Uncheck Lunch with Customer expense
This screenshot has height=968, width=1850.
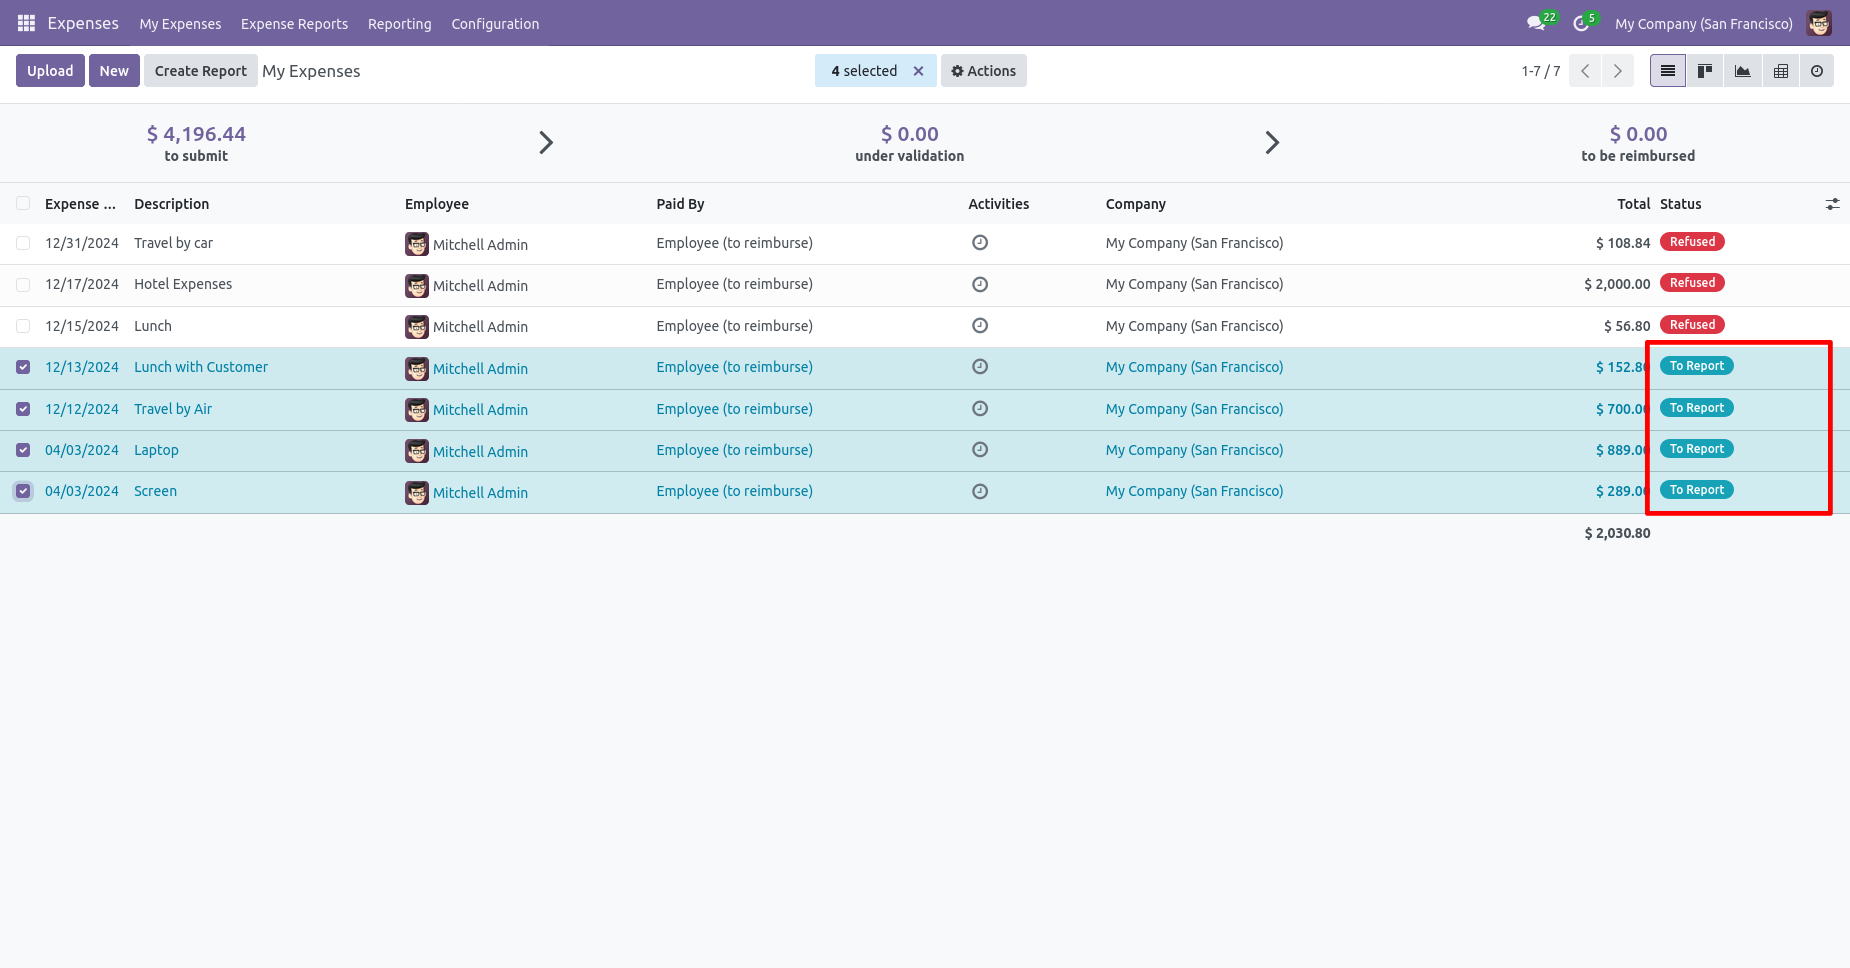[x=23, y=367]
